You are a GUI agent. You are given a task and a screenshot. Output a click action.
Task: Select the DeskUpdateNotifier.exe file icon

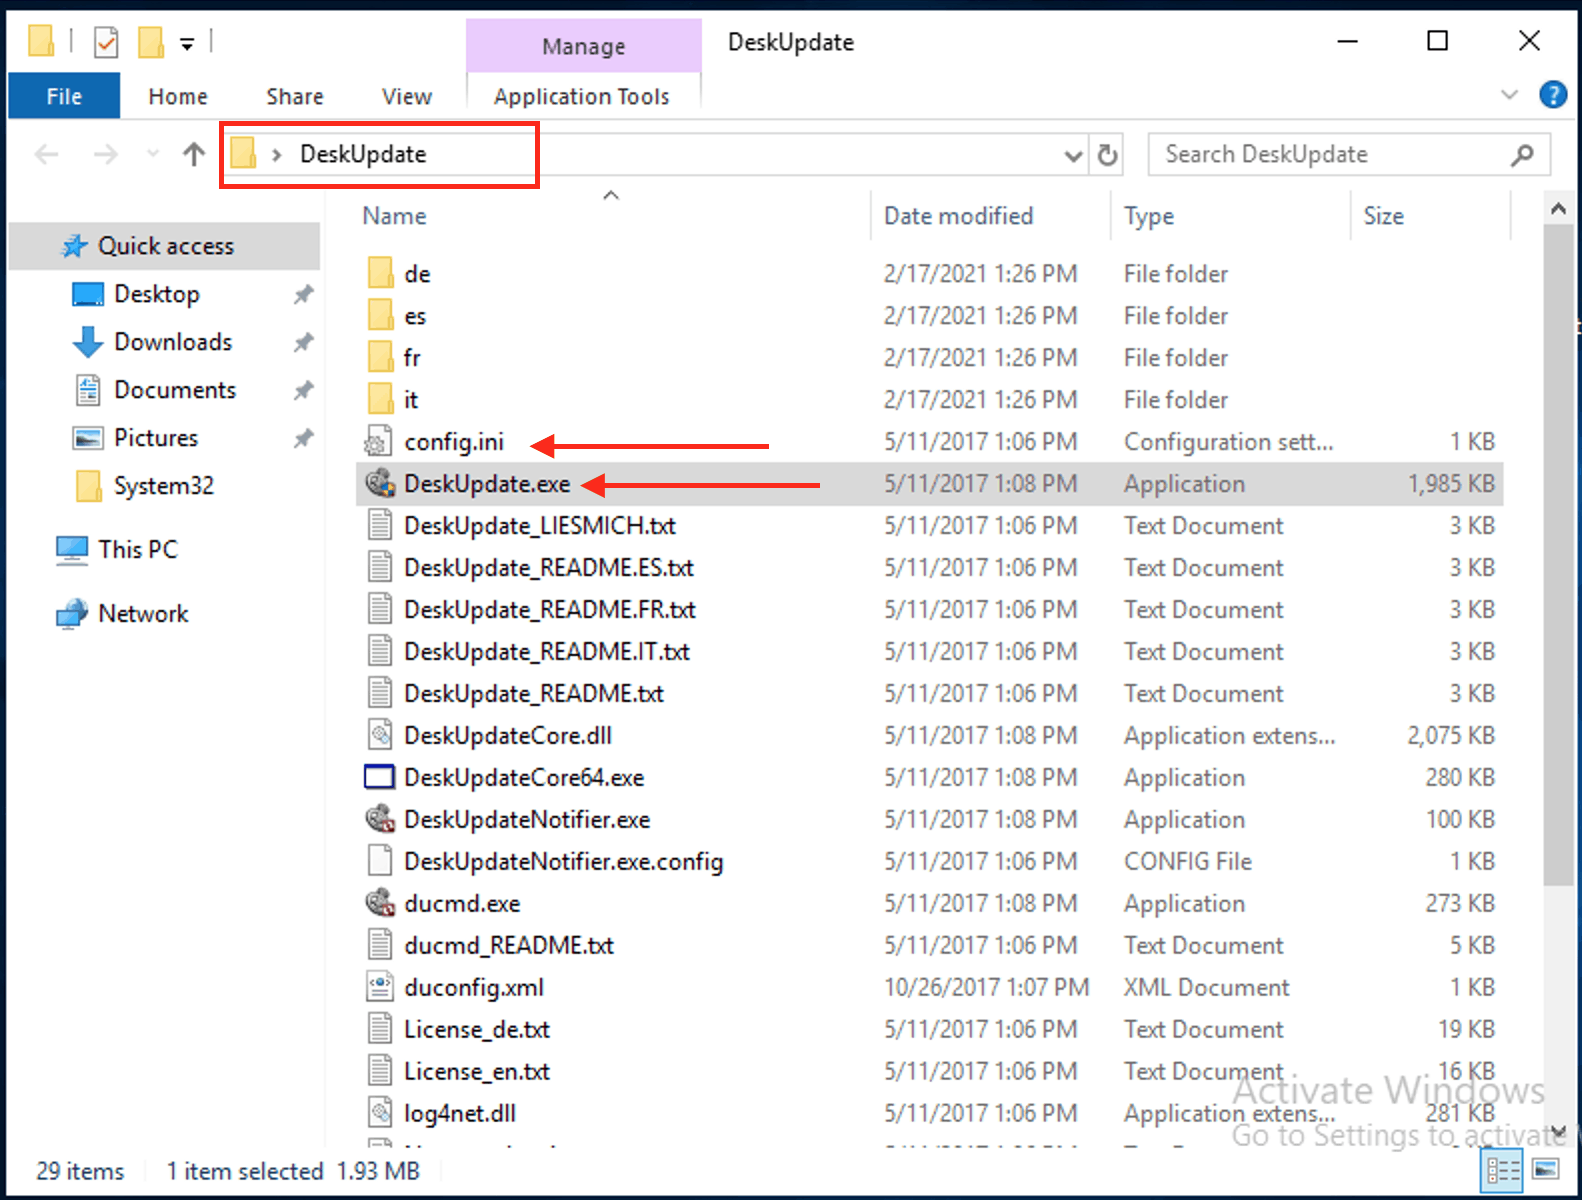(380, 819)
